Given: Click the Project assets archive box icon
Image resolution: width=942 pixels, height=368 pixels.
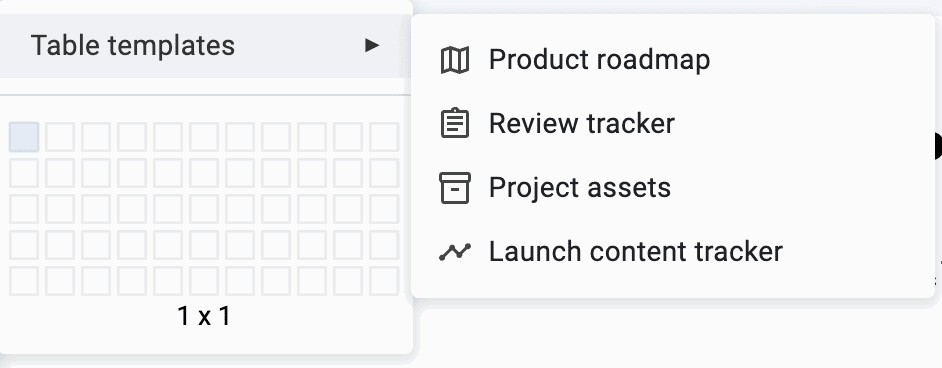Looking at the screenshot, I should click(x=455, y=188).
